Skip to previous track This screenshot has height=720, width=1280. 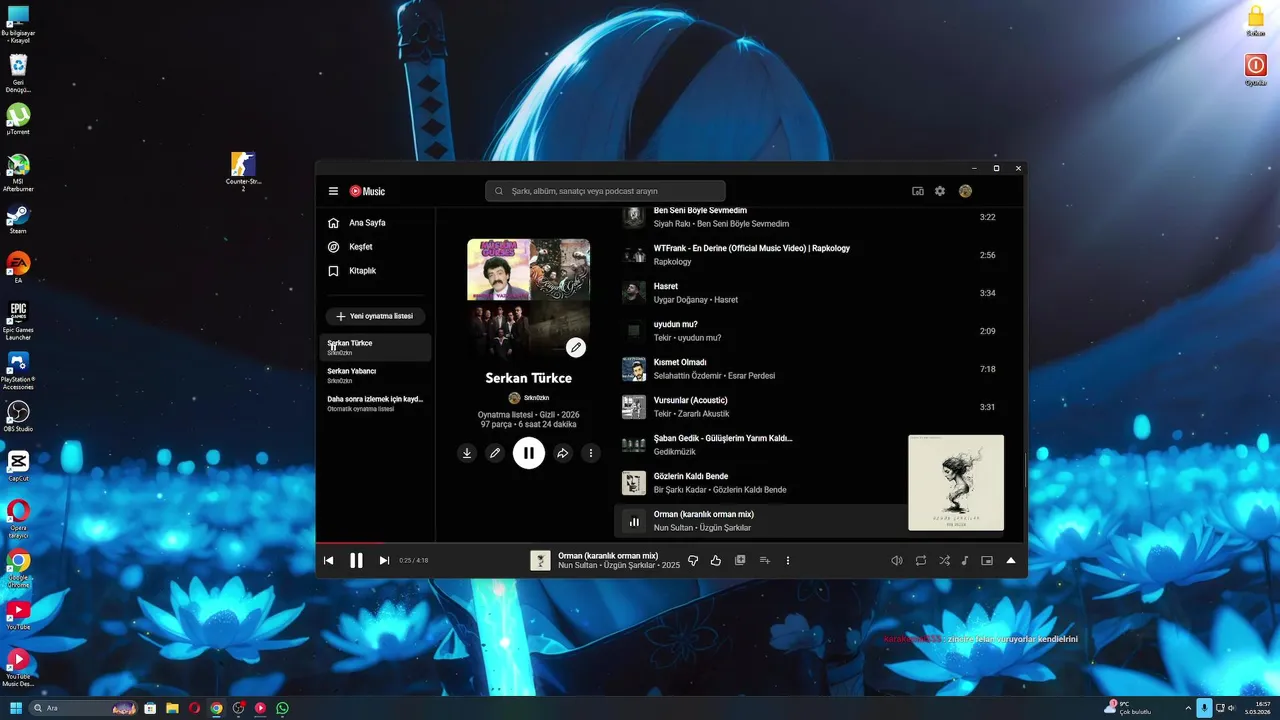(328, 561)
